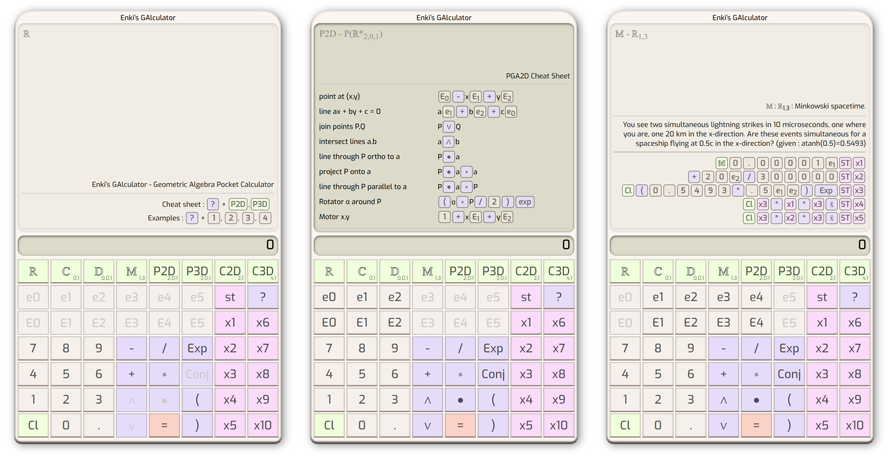This screenshot has height=463, width=888.
Task: Tap the minus operator in right calculator
Action: click(x=723, y=349)
